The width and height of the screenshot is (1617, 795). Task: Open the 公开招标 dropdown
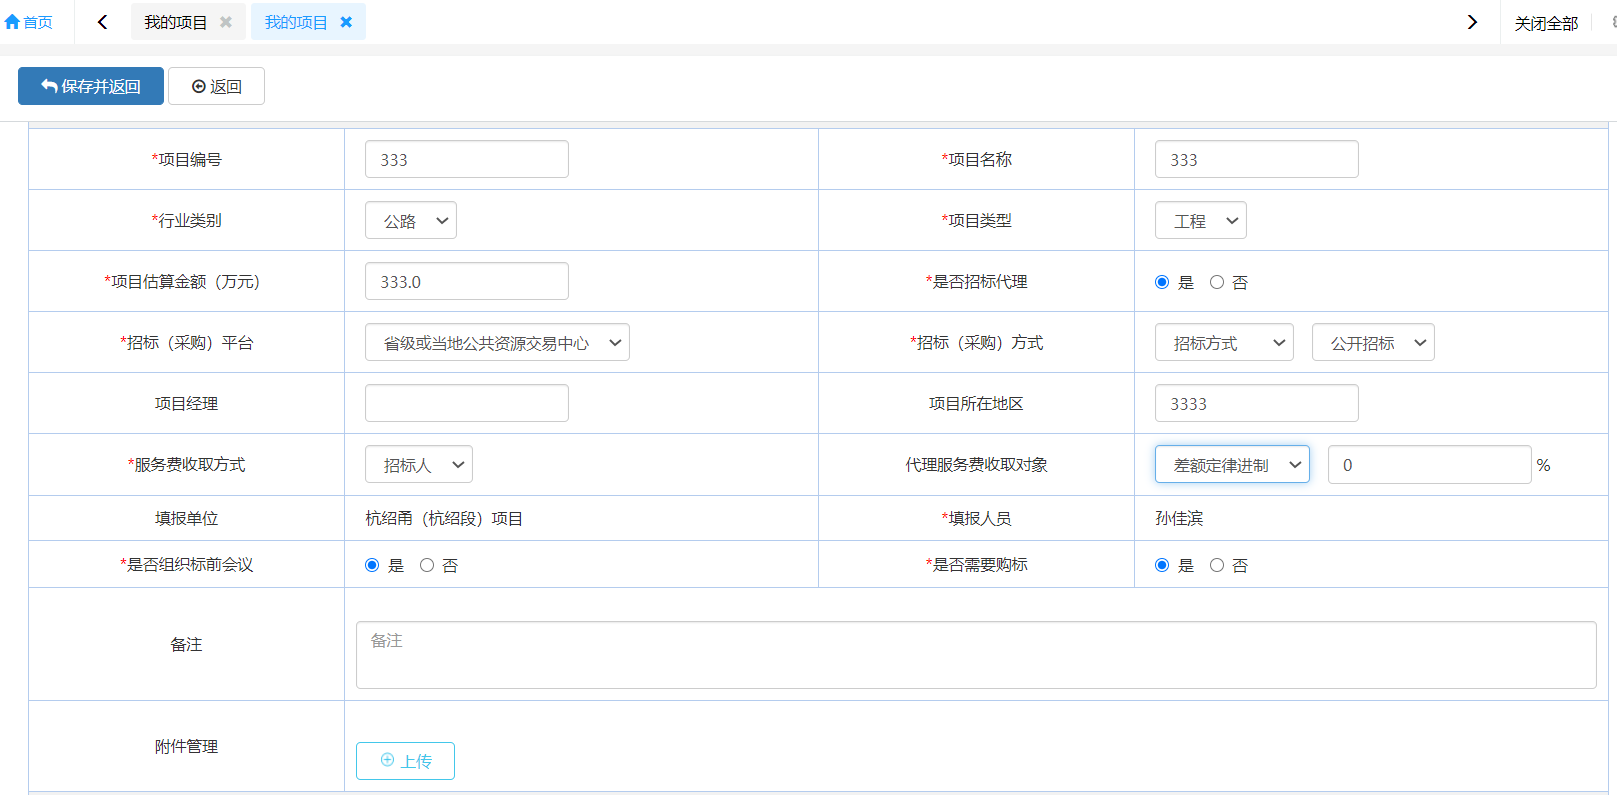tap(1373, 343)
